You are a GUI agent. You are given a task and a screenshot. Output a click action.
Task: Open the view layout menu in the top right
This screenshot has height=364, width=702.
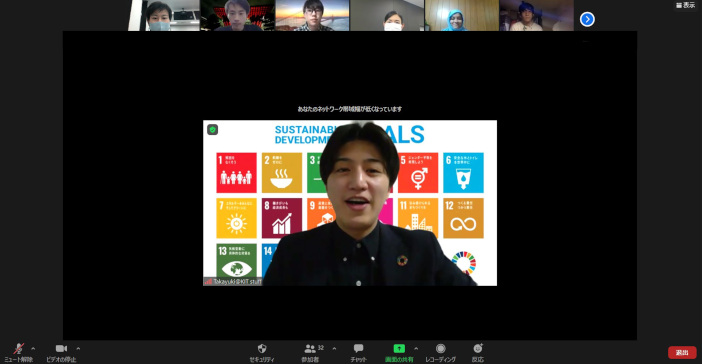coord(685,5)
